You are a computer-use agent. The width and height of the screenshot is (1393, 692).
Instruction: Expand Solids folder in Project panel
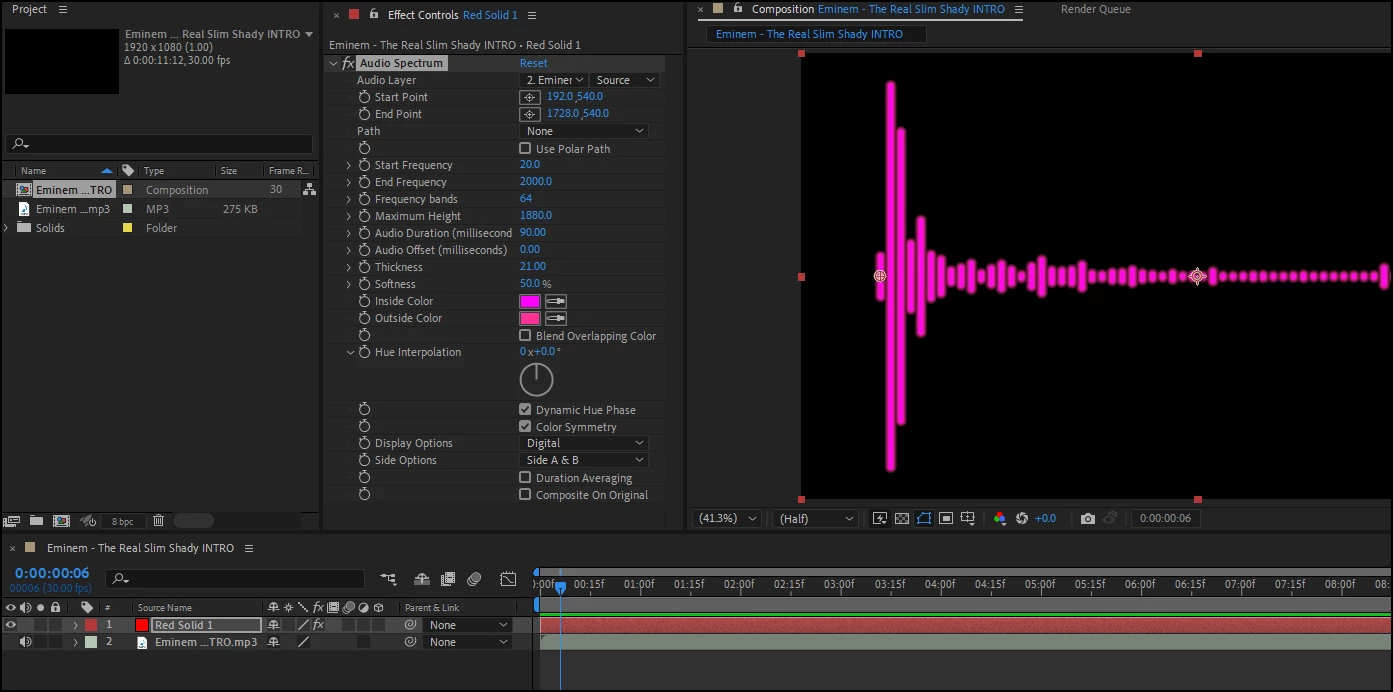point(7,228)
